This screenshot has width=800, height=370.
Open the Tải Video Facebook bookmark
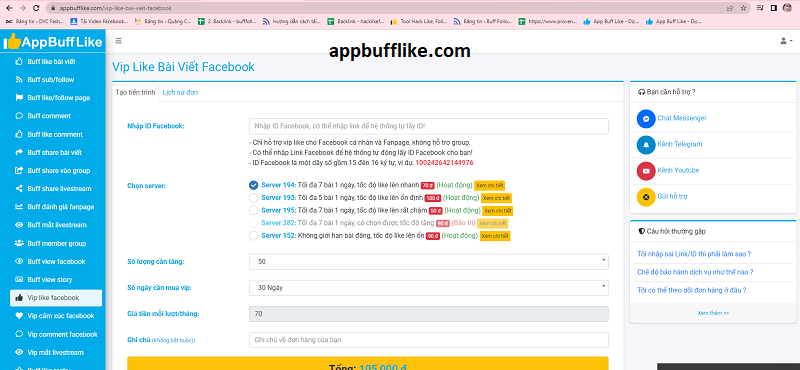[99, 22]
